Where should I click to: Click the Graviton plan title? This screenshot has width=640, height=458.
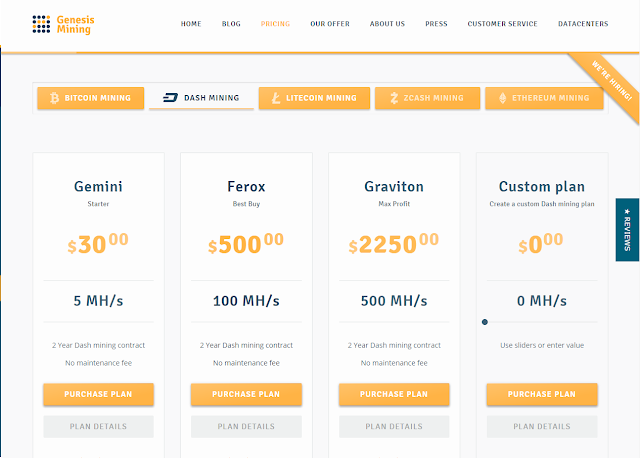coord(394,187)
